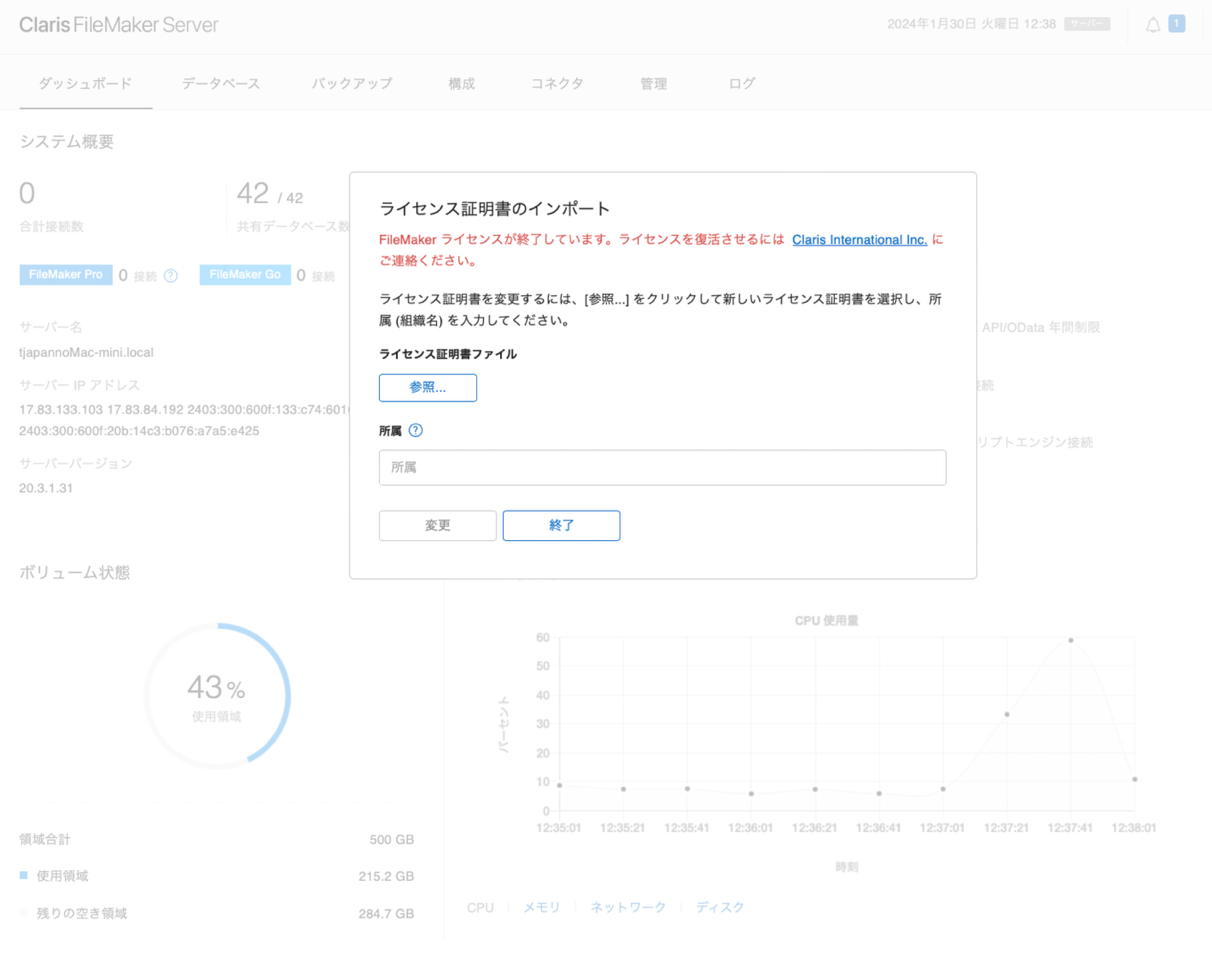The width and height of the screenshot is (1212, 961).
Task: Open the ダッシュボード tab
Action: (x=85, y=84)
